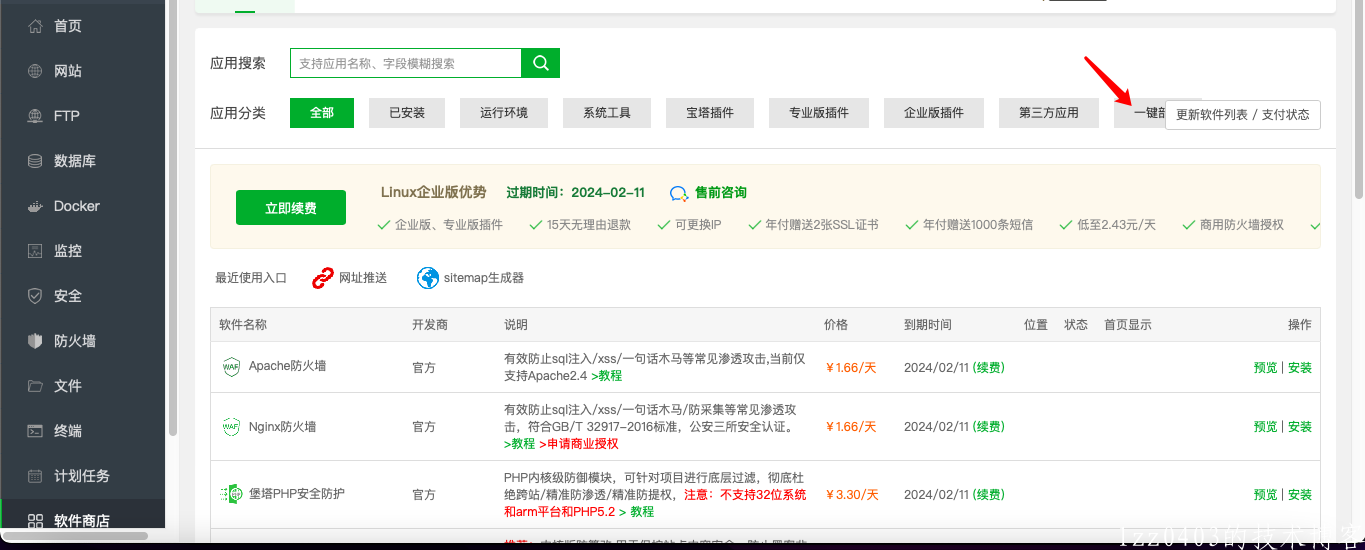This screenshot has height=550, width=1365.
Task: Select the 宝塔插件 category tab
Action: point(710,113)
